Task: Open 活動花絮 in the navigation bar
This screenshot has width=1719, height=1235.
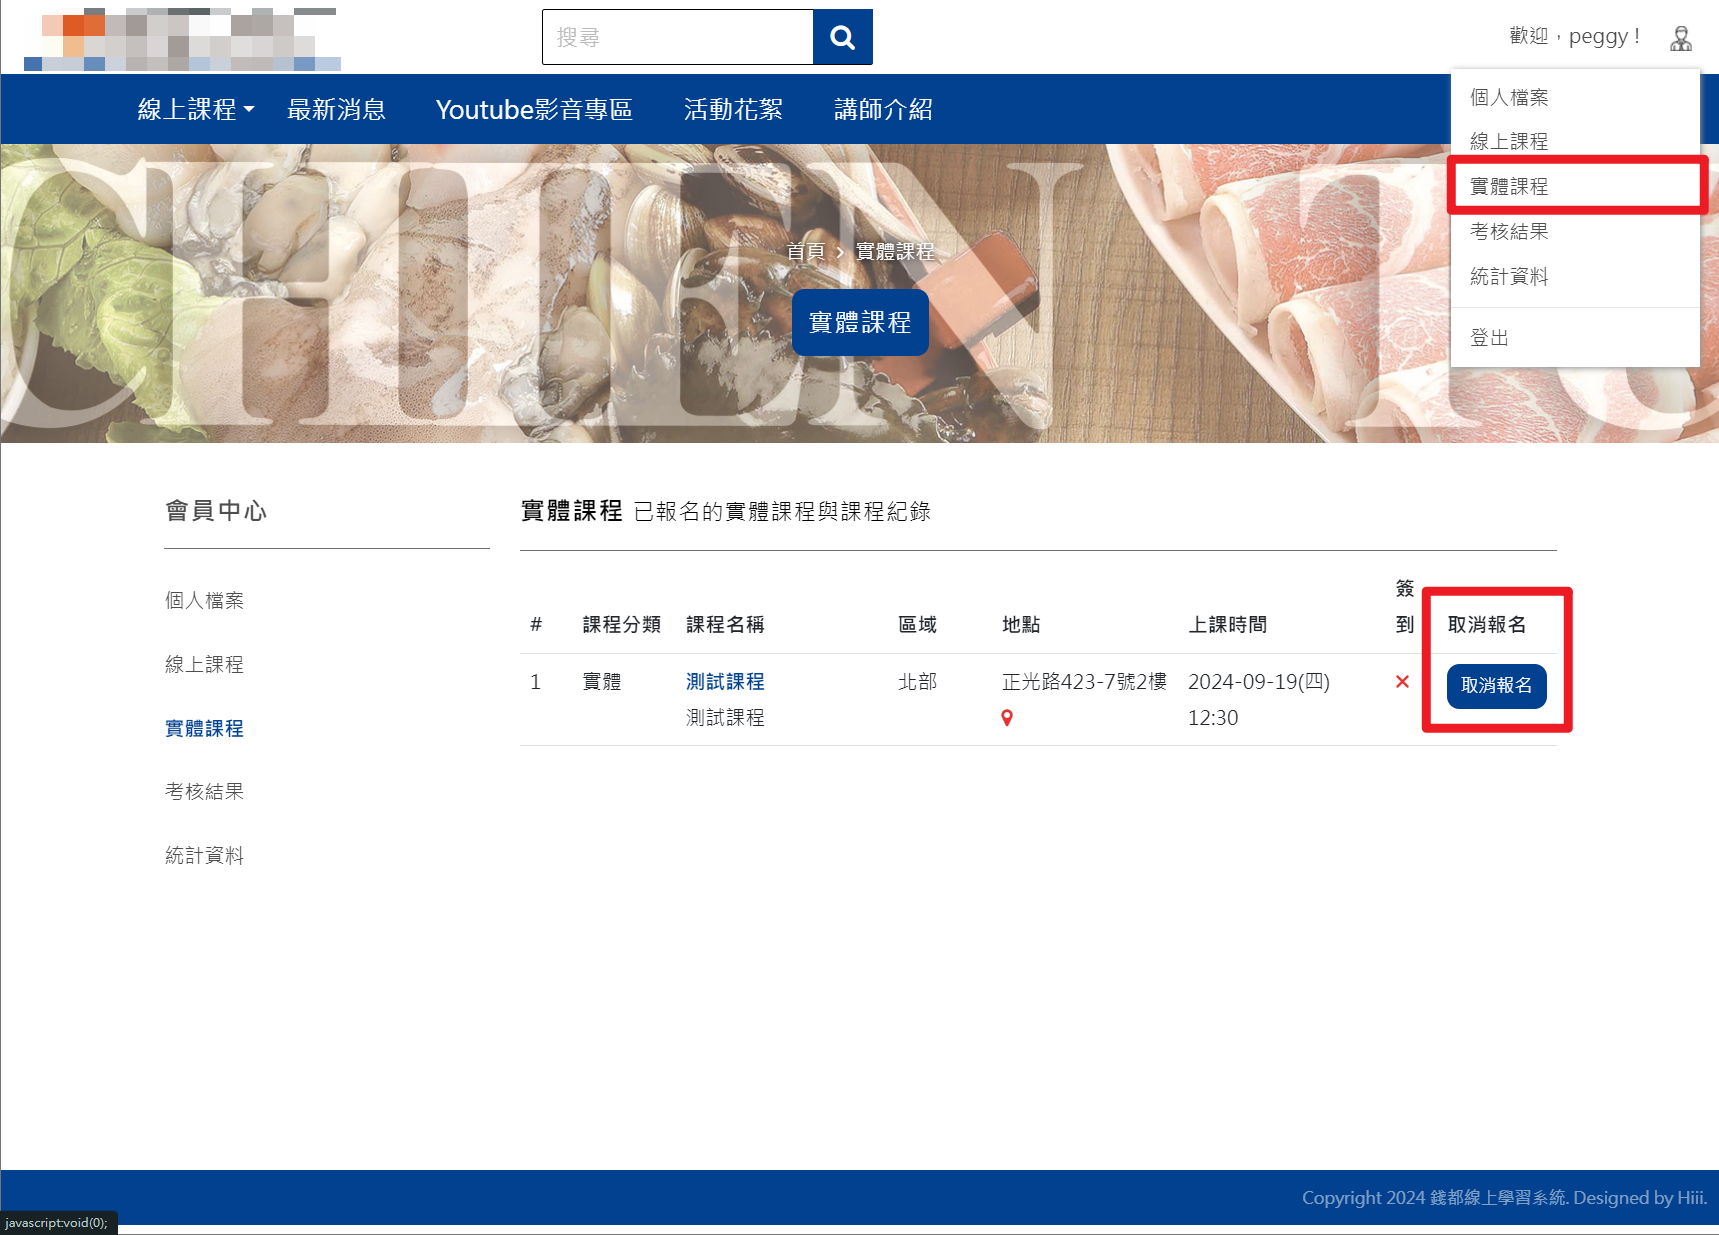Action: coord(733,109)
